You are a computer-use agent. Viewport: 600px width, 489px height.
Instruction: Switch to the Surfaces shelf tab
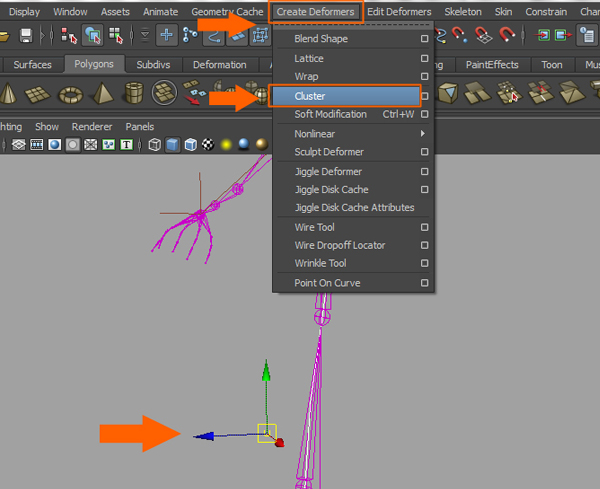pos(32,65)
